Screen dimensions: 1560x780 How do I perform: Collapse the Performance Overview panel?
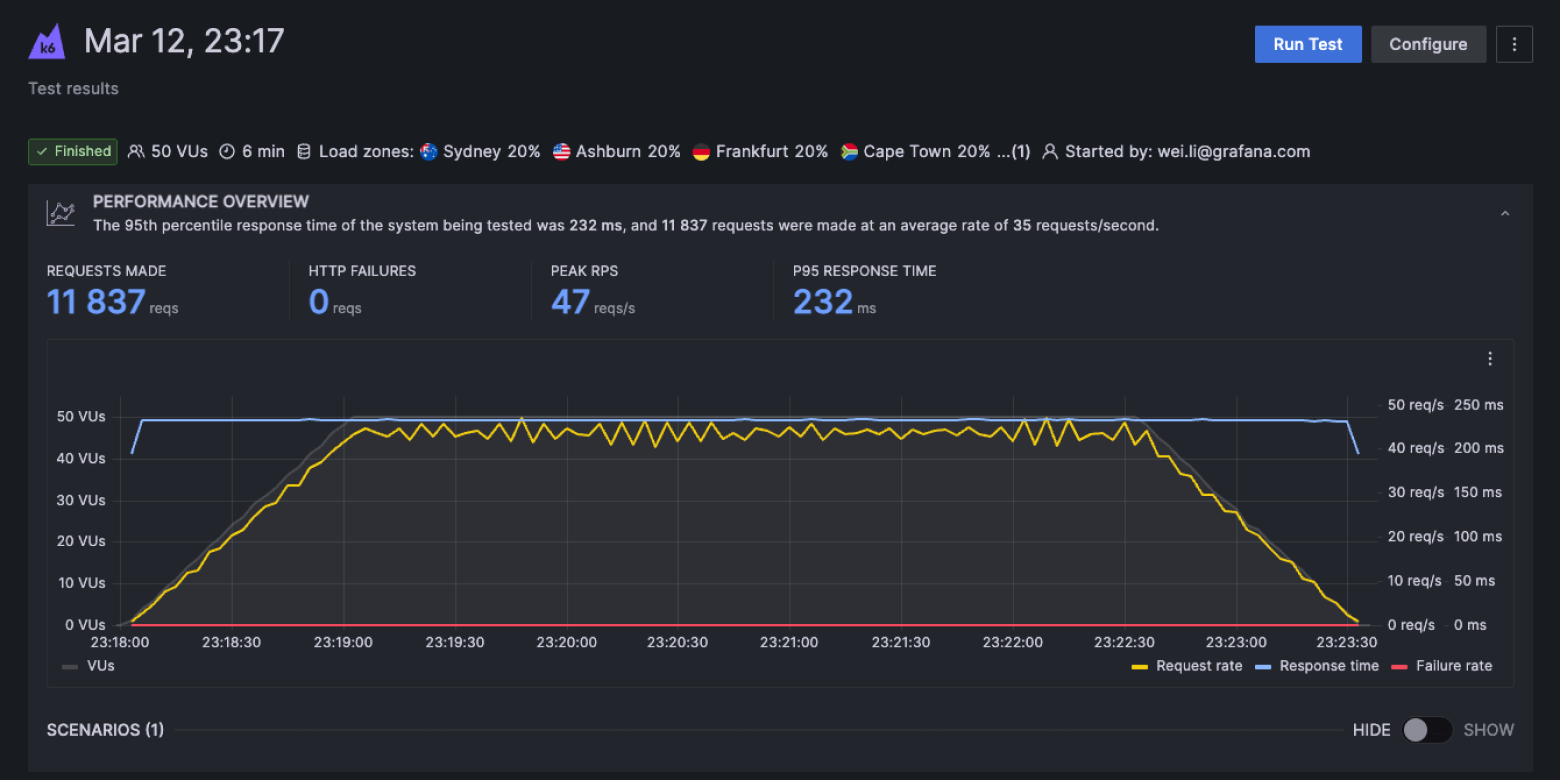[x=1505, y=213]
